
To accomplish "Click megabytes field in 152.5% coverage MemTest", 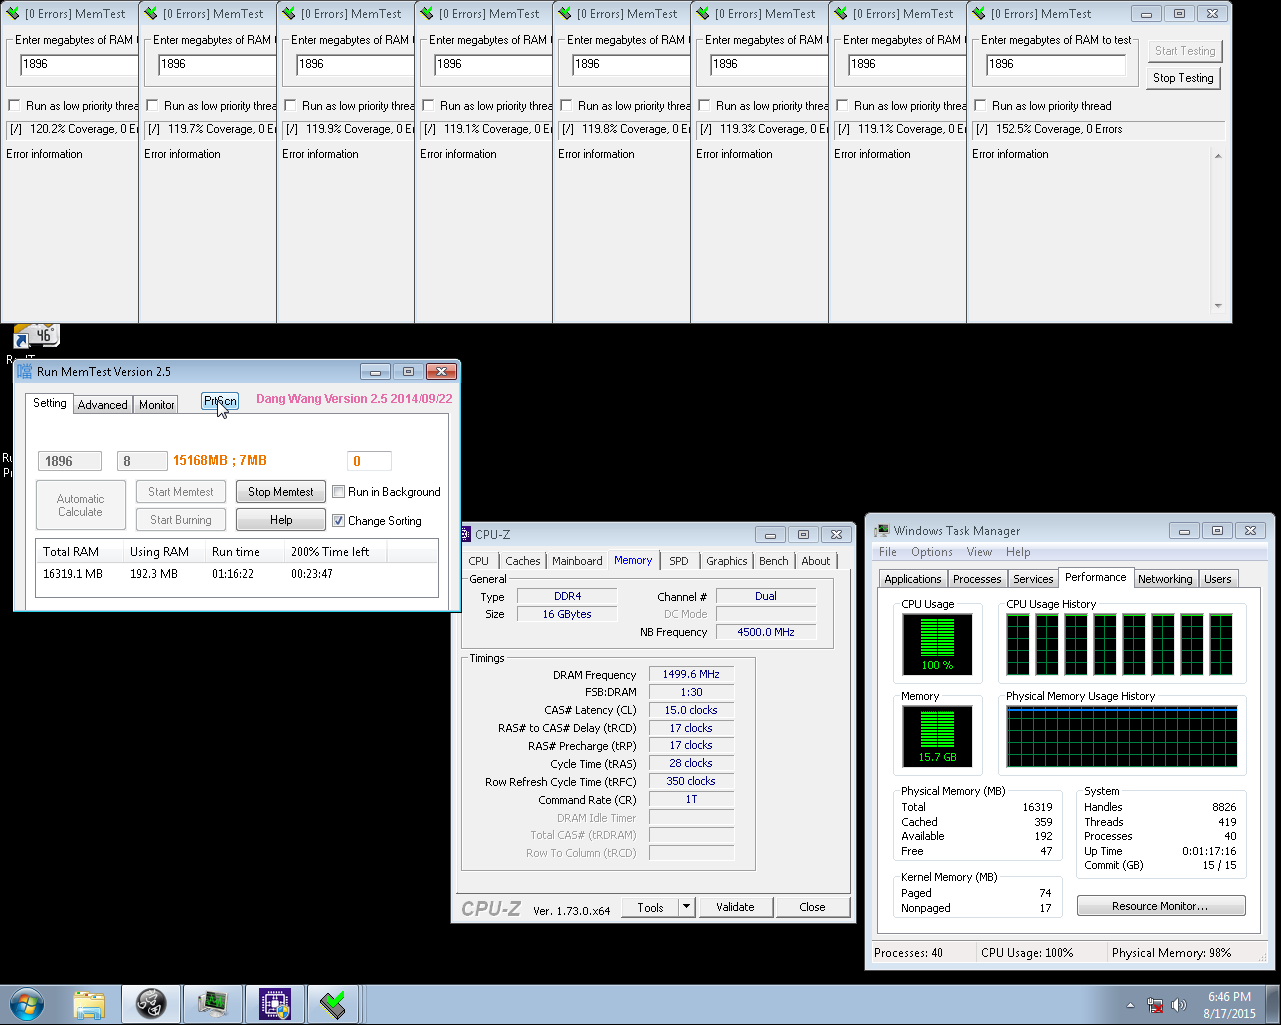I will (1055, 64).
